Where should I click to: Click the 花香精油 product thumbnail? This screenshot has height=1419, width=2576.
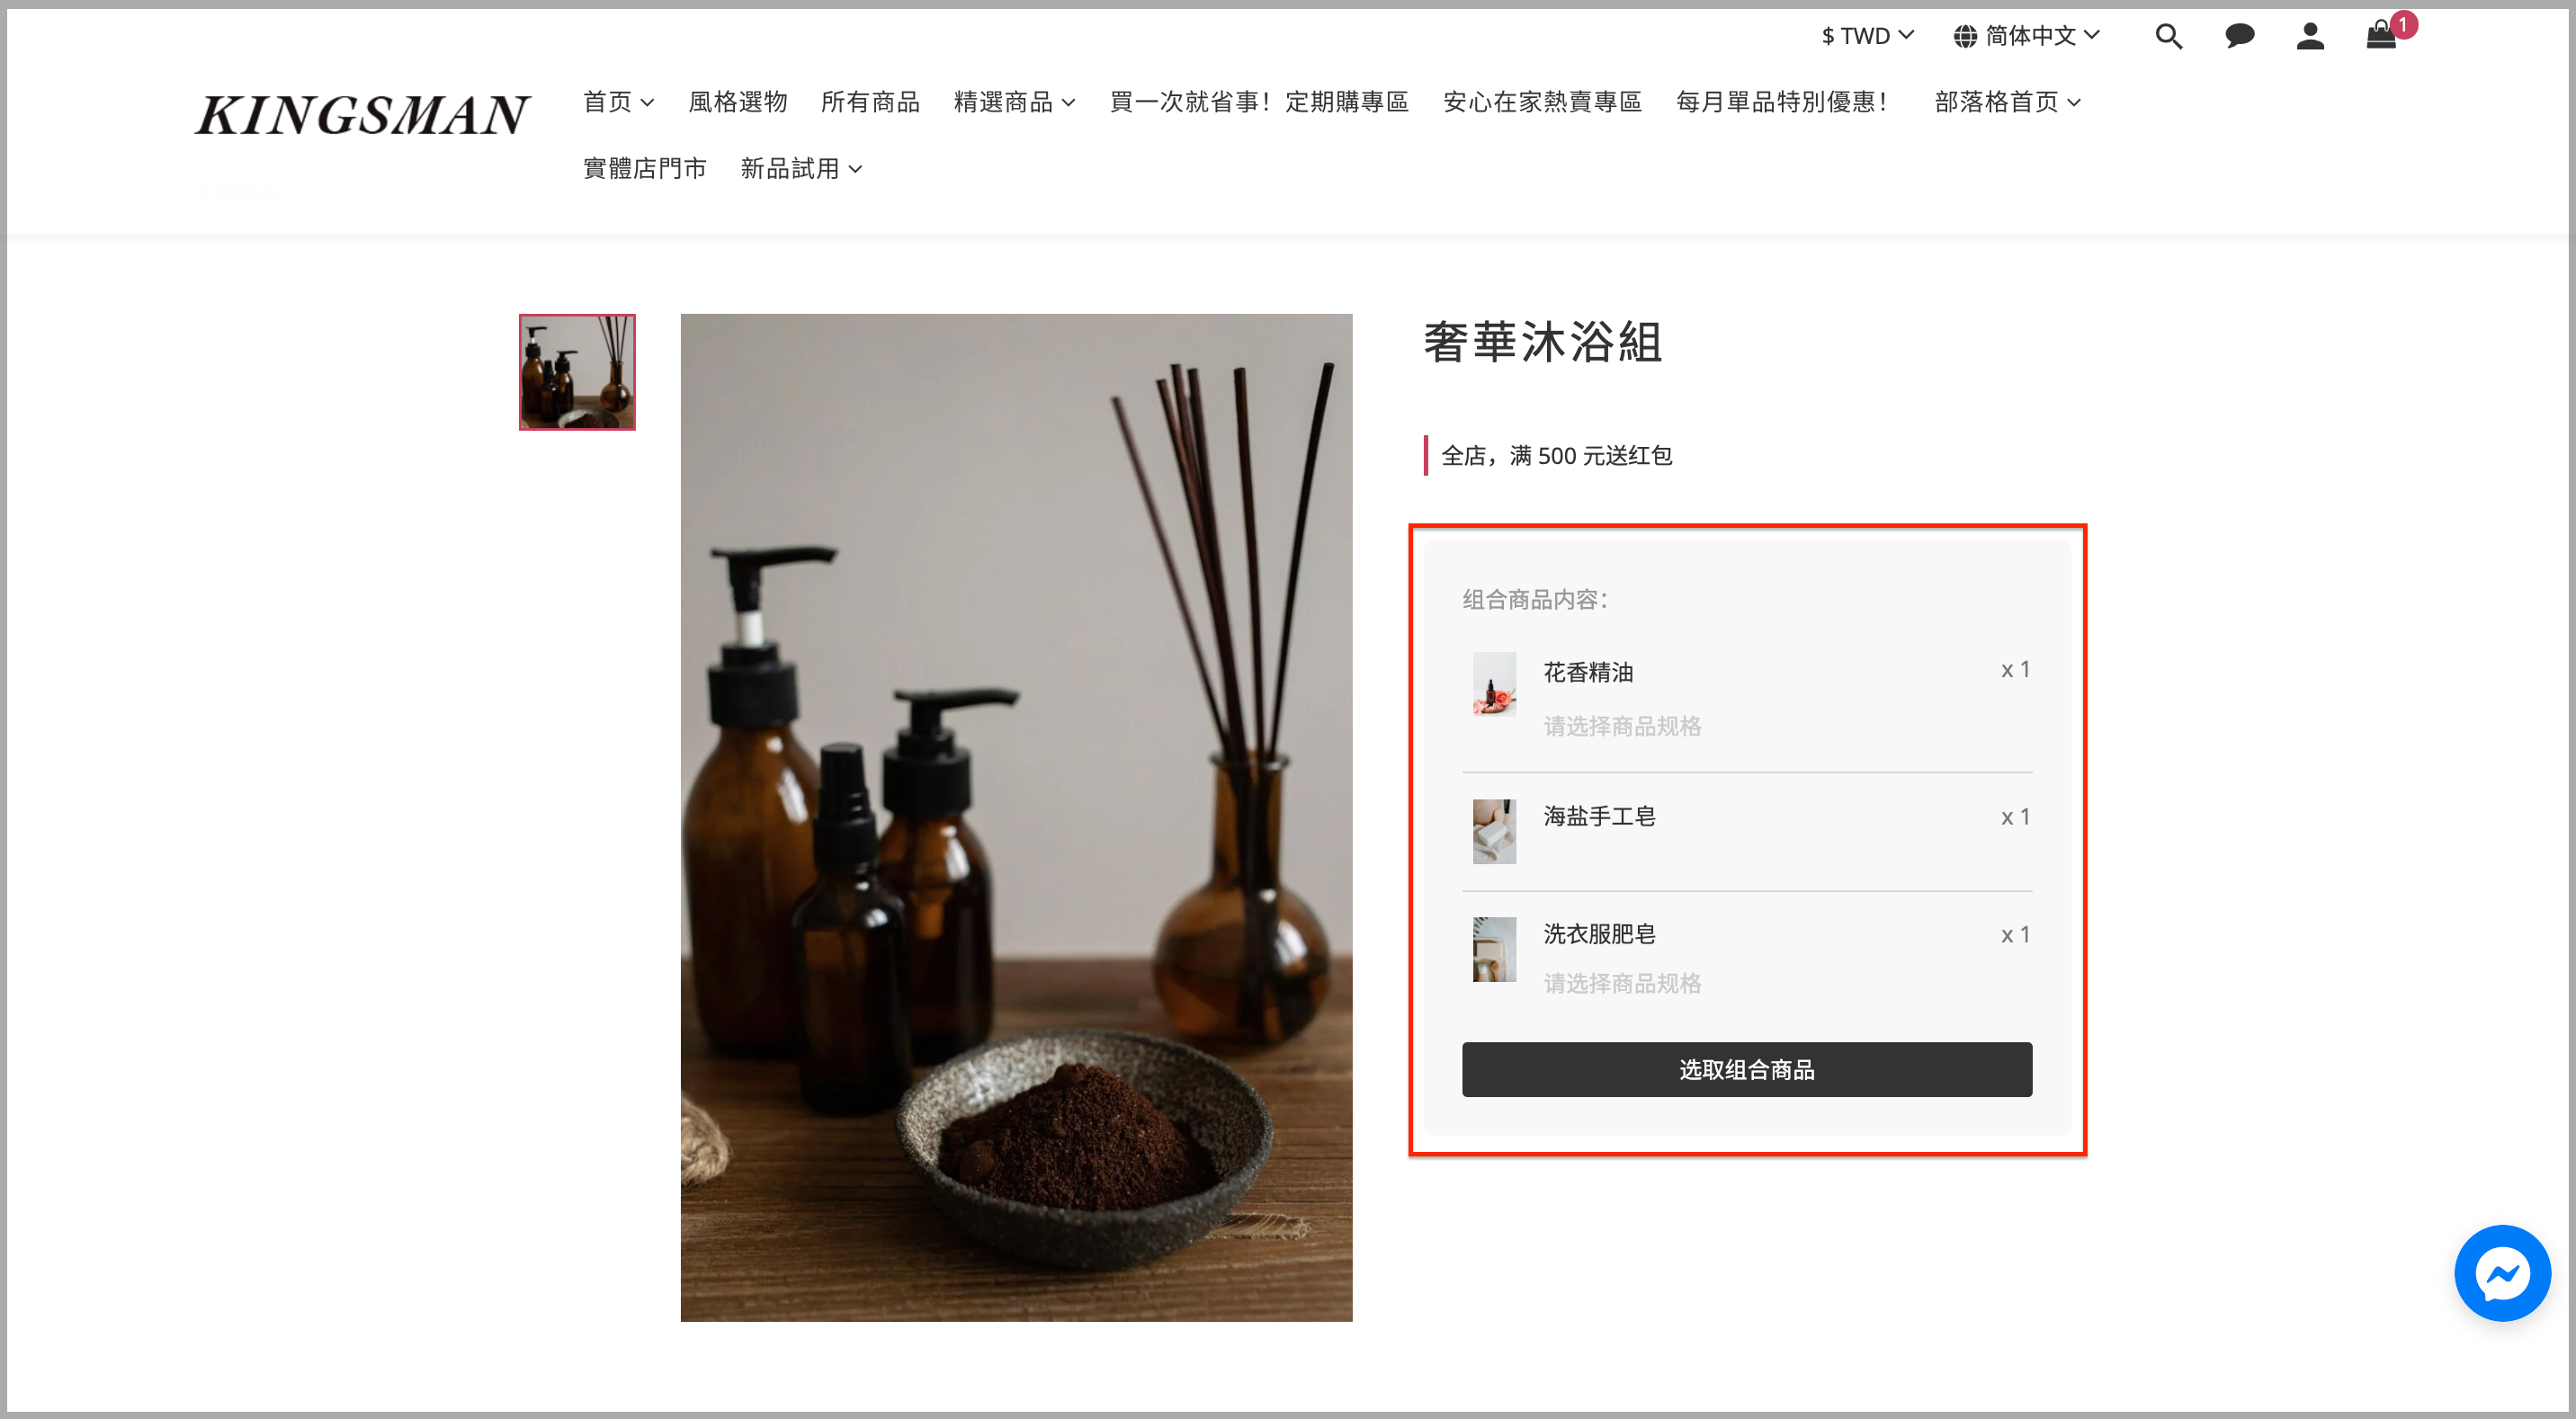1494,684
